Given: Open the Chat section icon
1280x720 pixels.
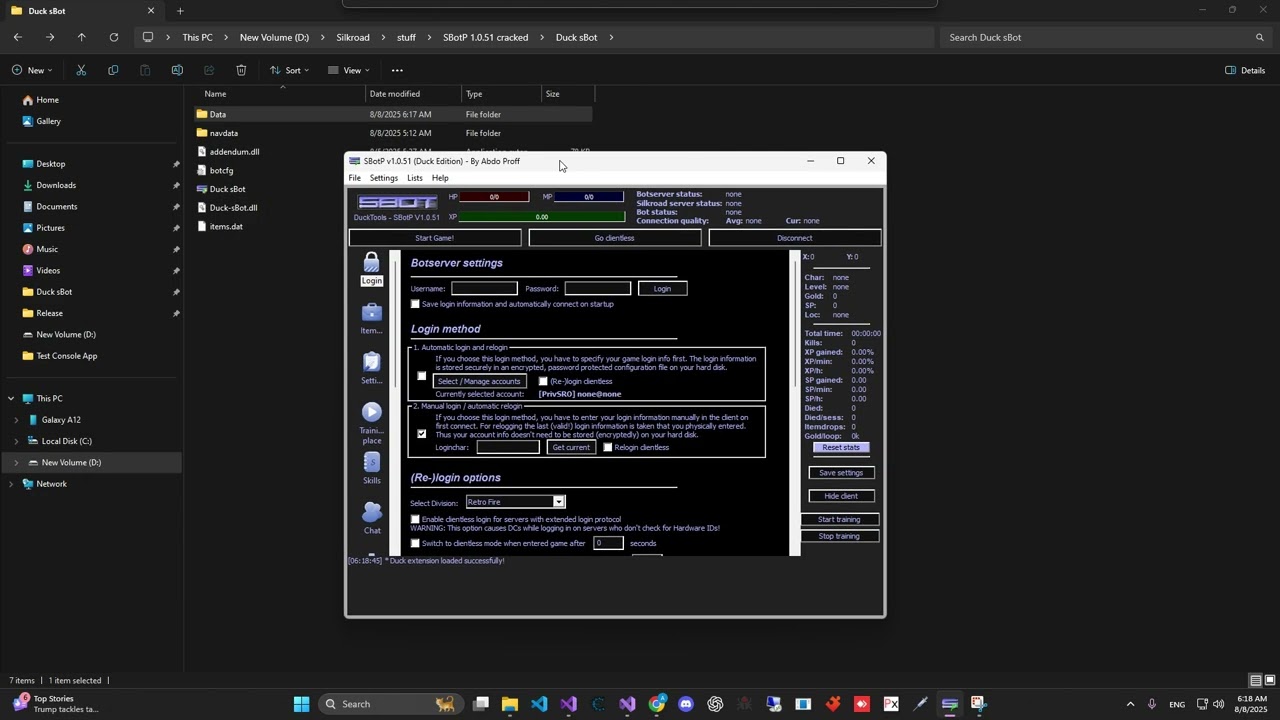Looking at the screenshot, I should pos(371,512).
